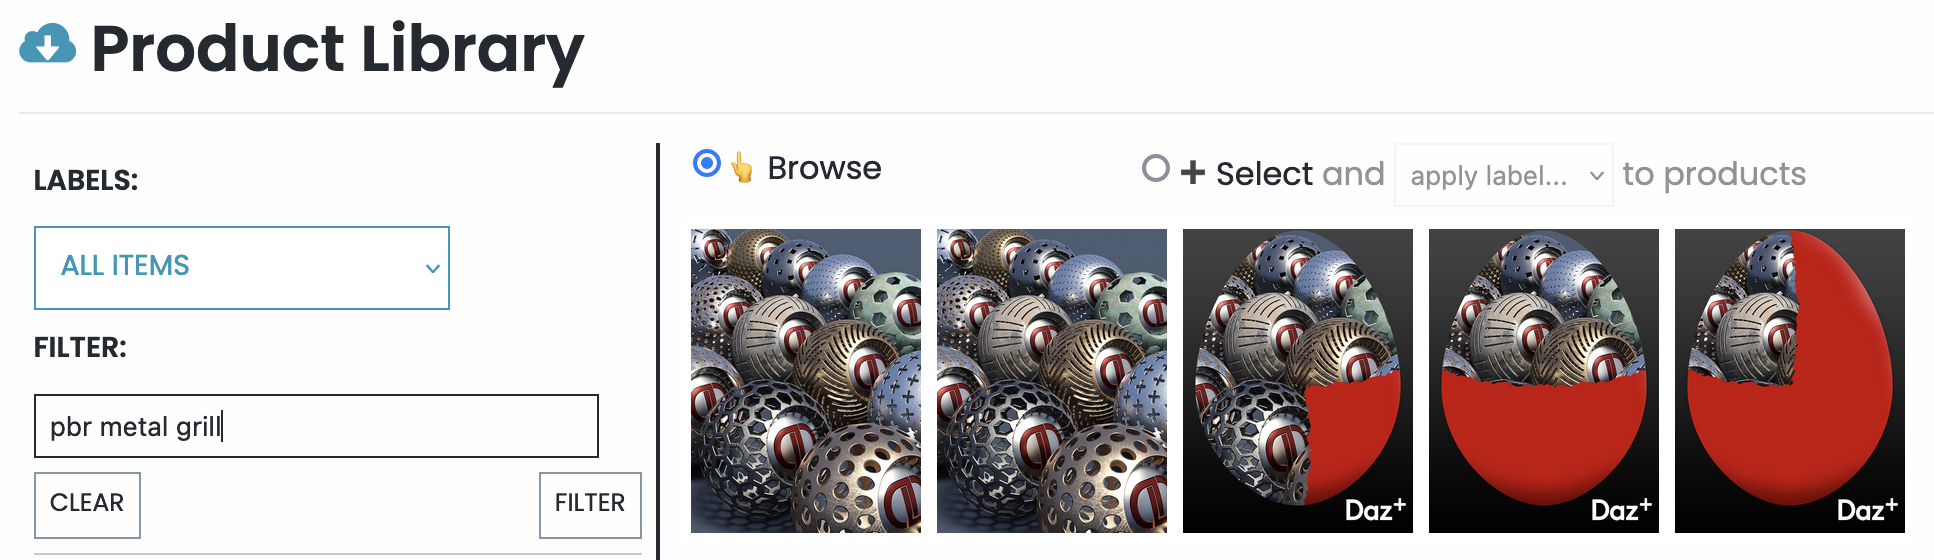Open the second metal spheres product thumbnail
The width and height of the screenshot is (1934, 560).
(x=1051, y=380)
